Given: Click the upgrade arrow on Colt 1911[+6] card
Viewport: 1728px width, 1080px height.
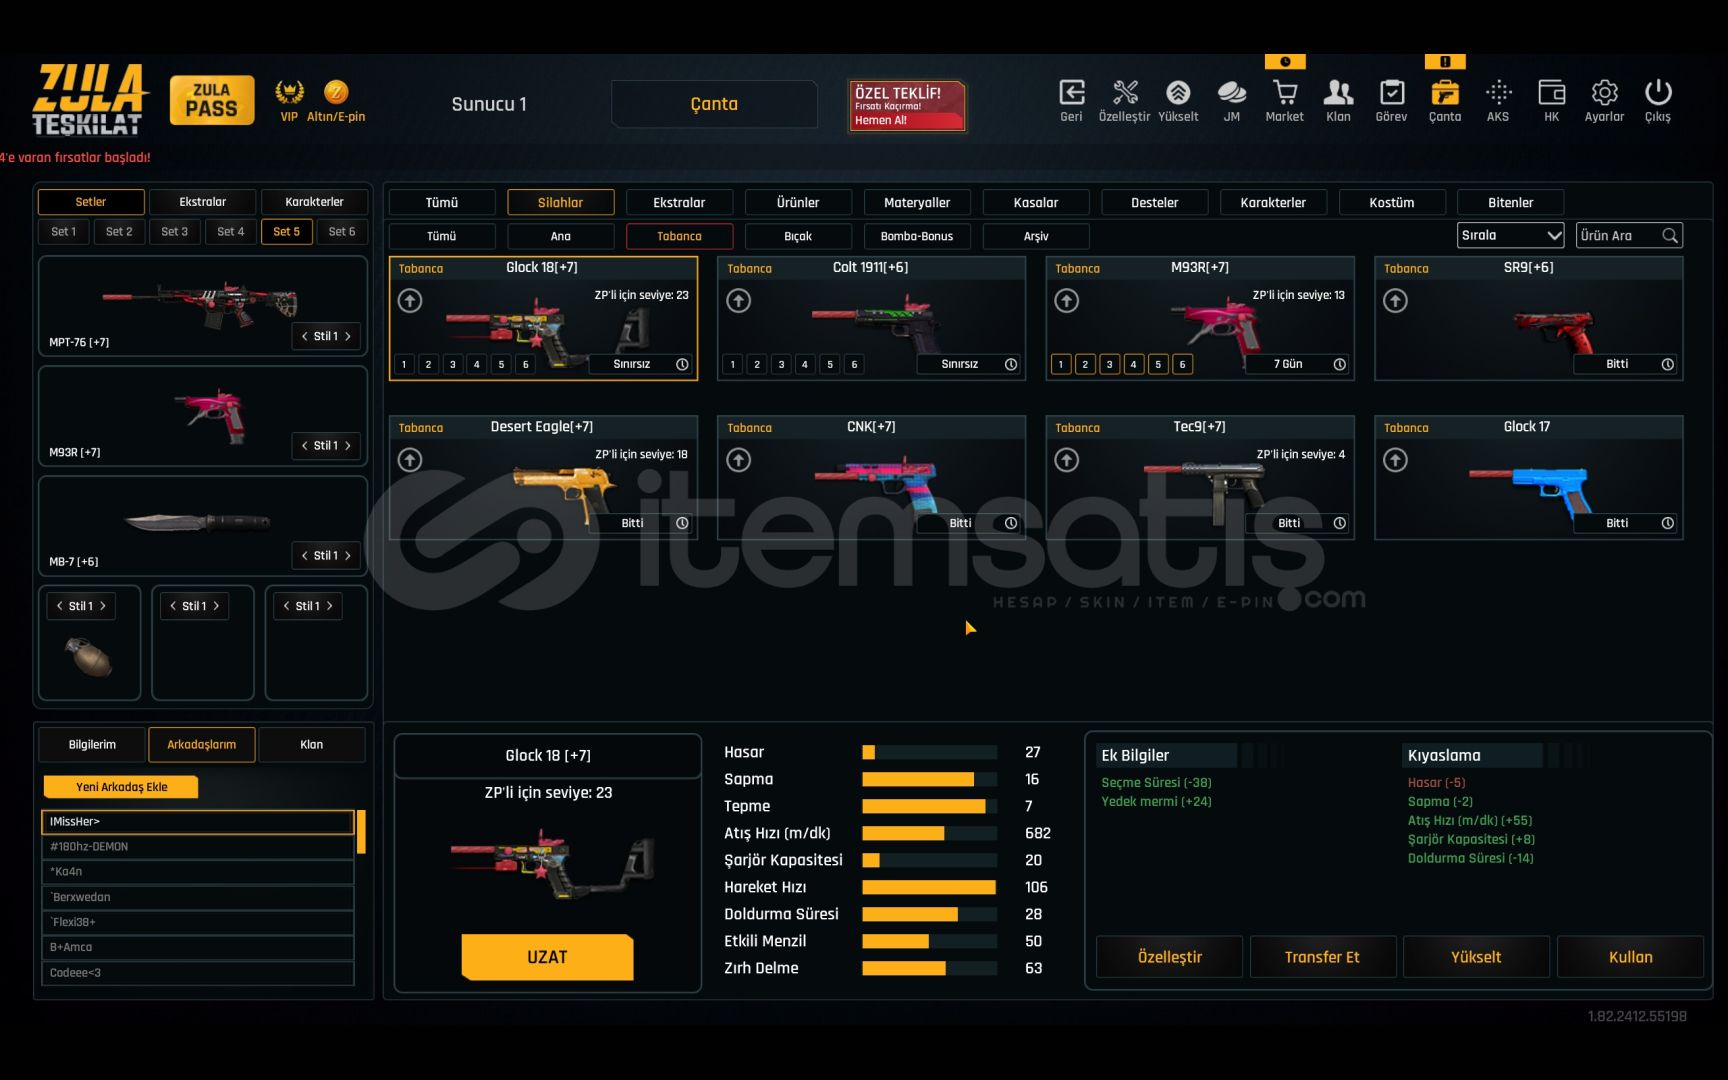Looking at the screenshot, I should (x=739, y=300).
